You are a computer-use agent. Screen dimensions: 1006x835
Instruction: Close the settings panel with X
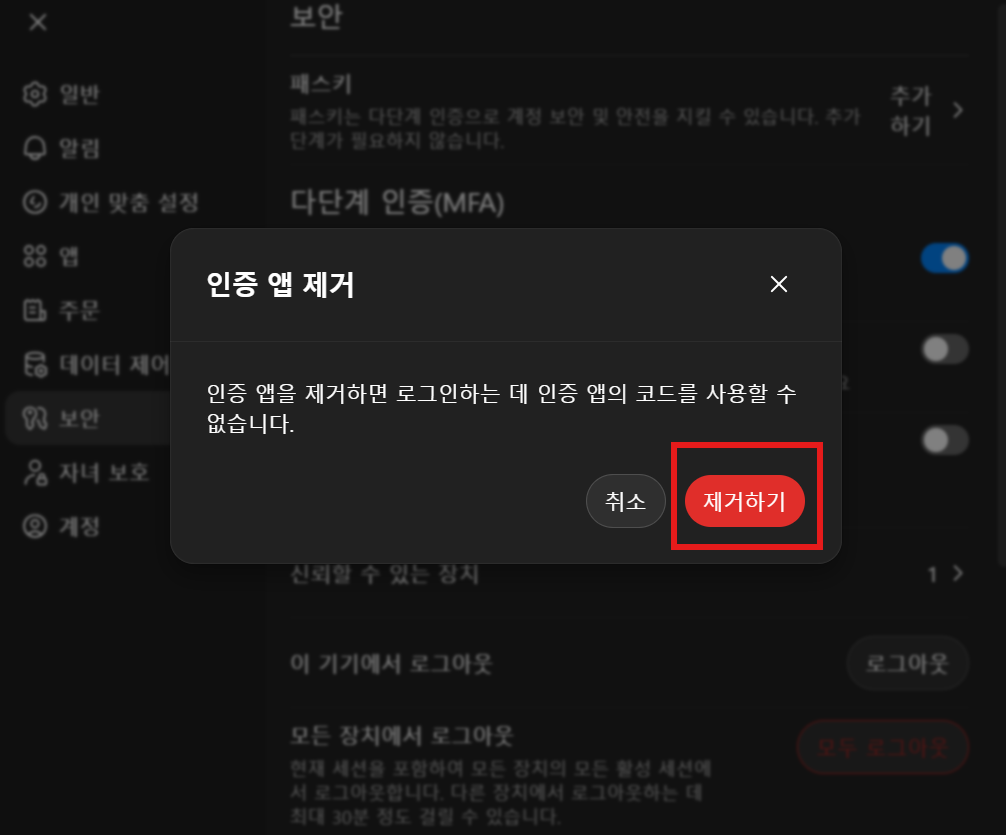click(38, 22)
